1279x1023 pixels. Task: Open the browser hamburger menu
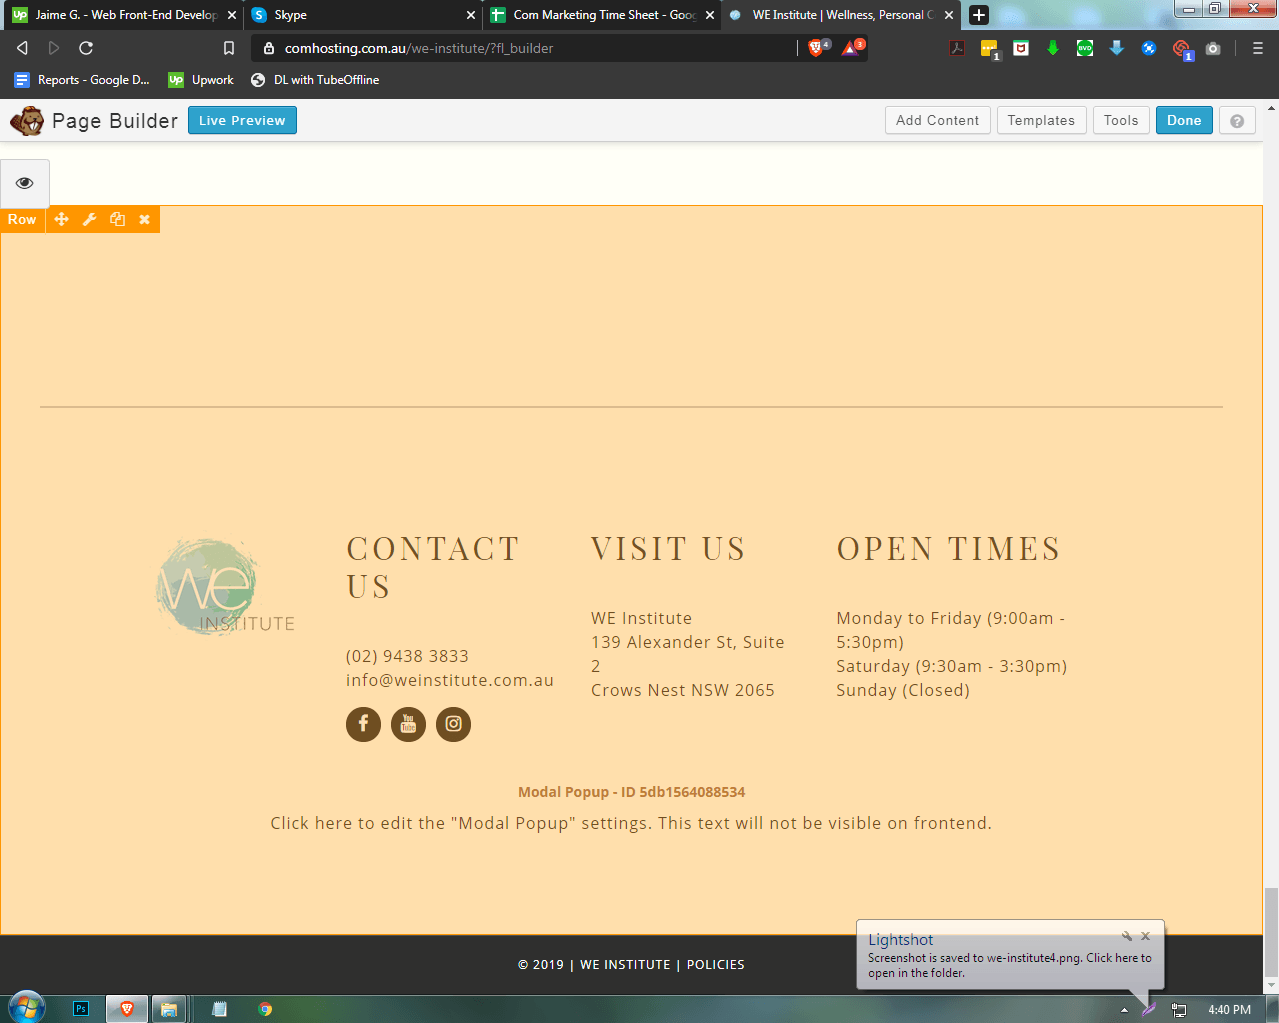click(x=1258, y=48)
